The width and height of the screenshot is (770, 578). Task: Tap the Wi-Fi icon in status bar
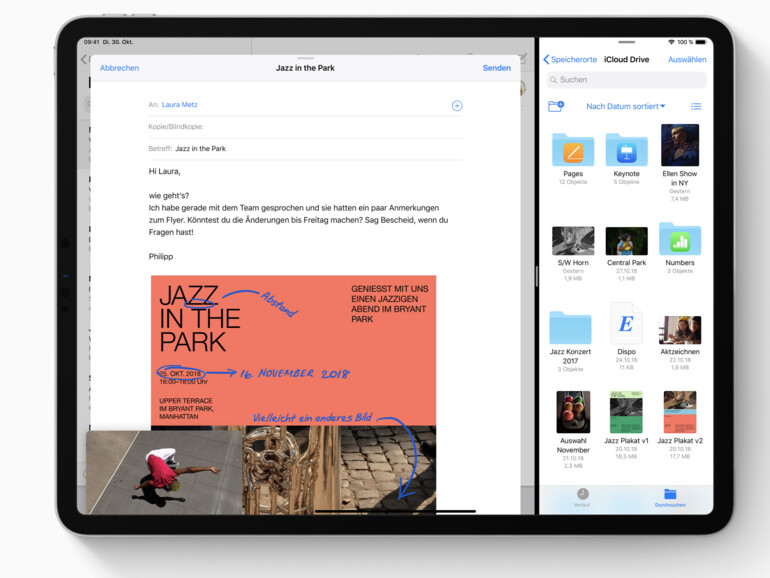671,42
